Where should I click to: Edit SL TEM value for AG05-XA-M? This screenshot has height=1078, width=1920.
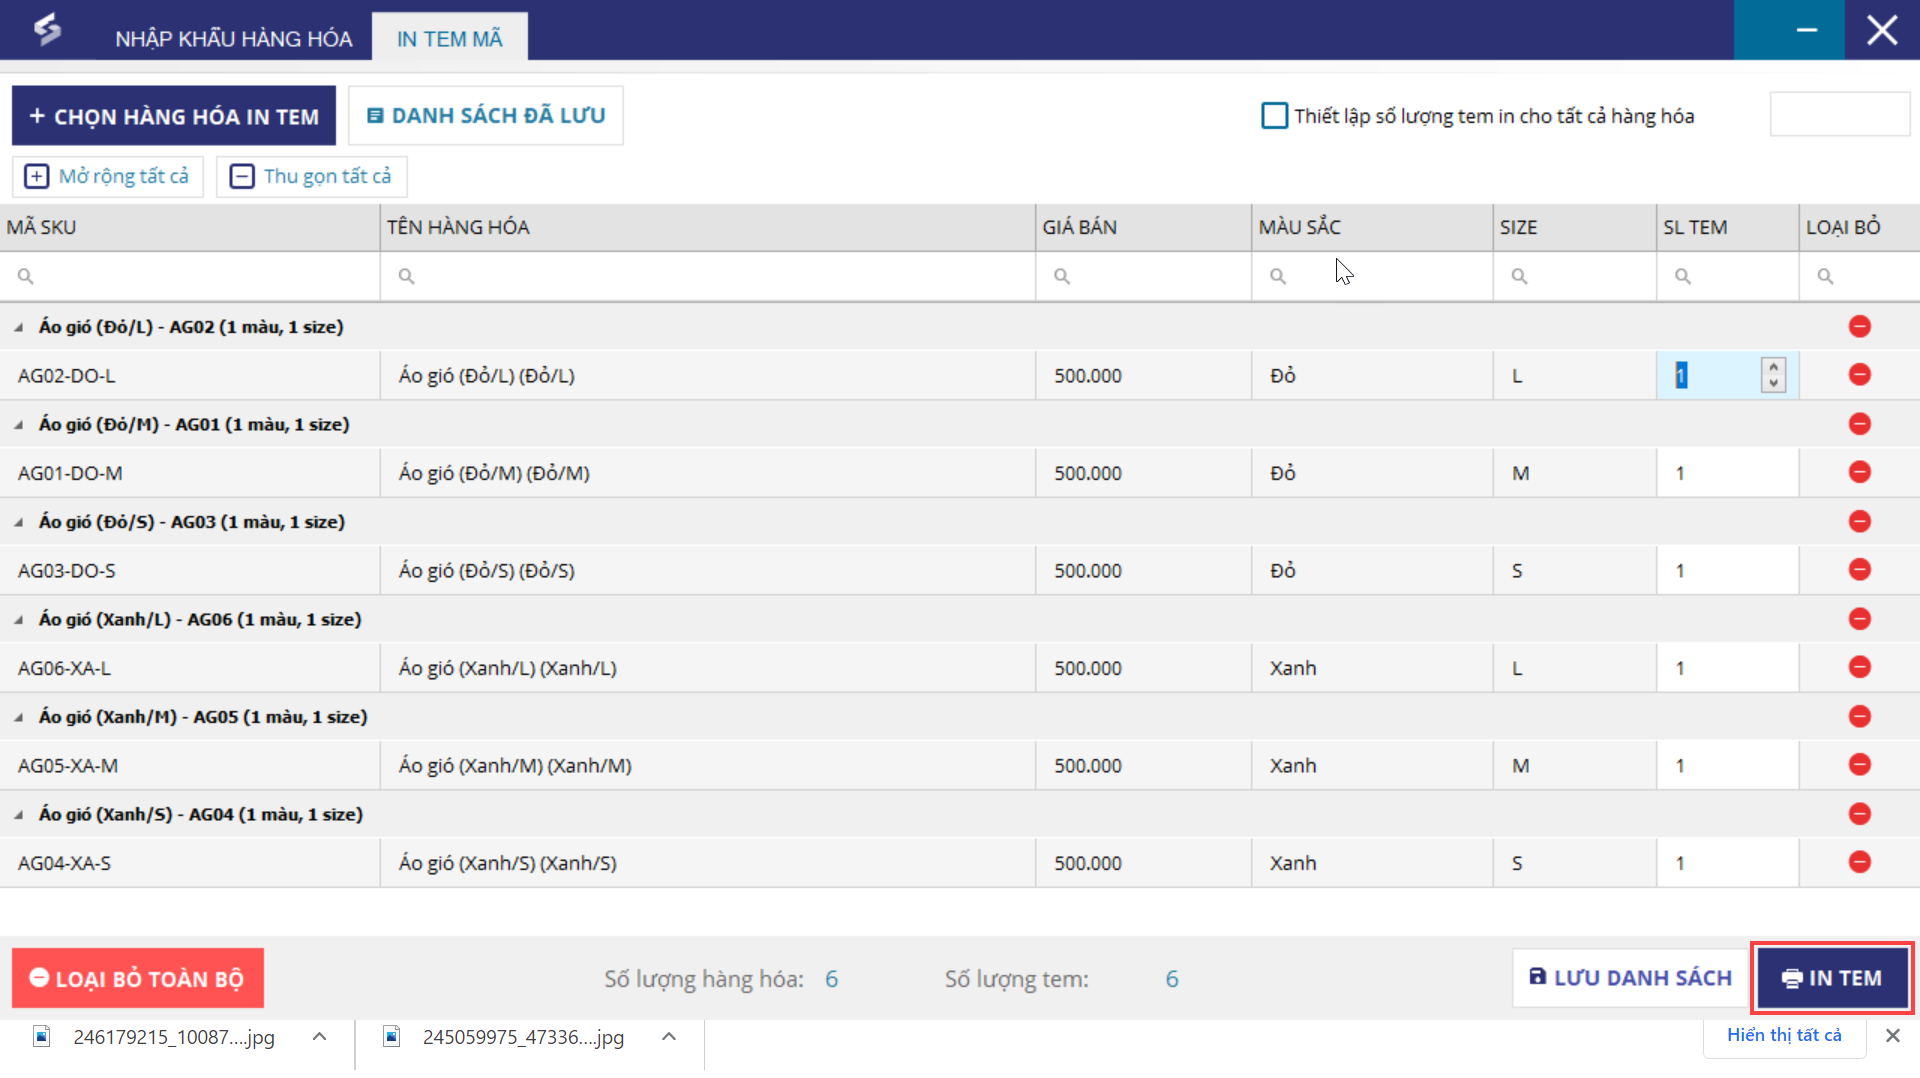tap(1728, 765)
